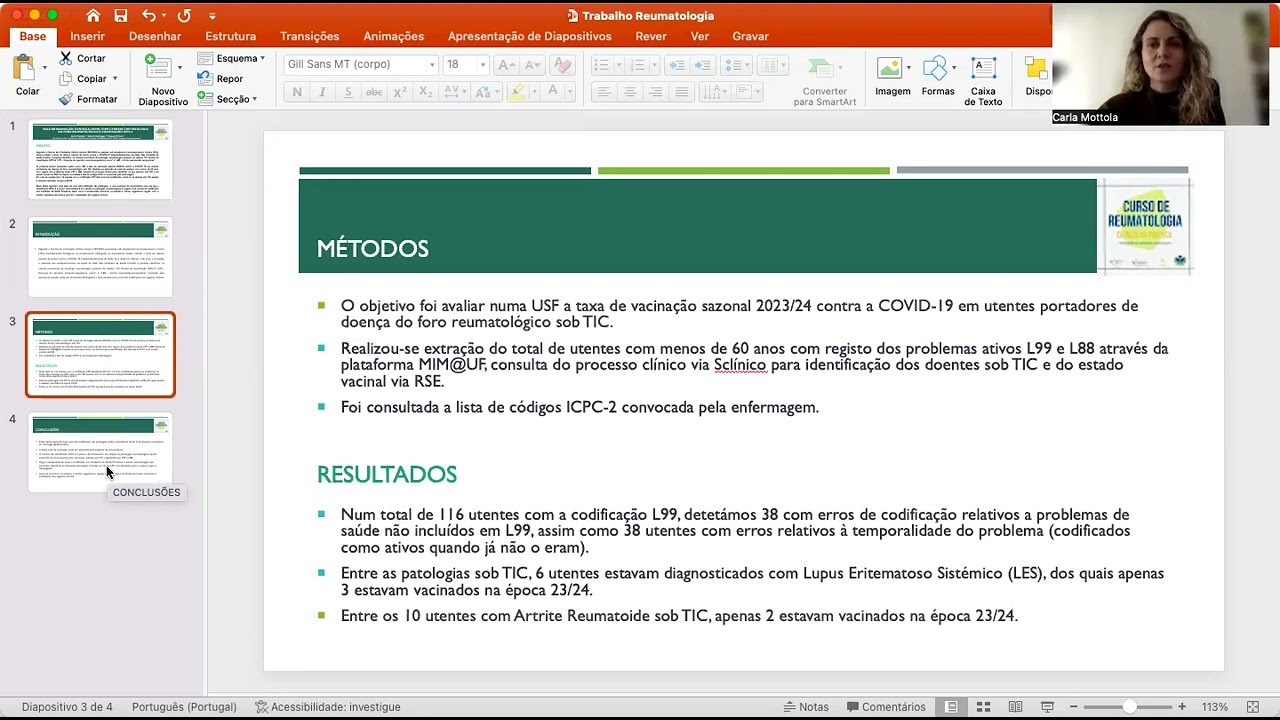
Task: Apply bulleted list formatting
Action: tap(601, 65)
